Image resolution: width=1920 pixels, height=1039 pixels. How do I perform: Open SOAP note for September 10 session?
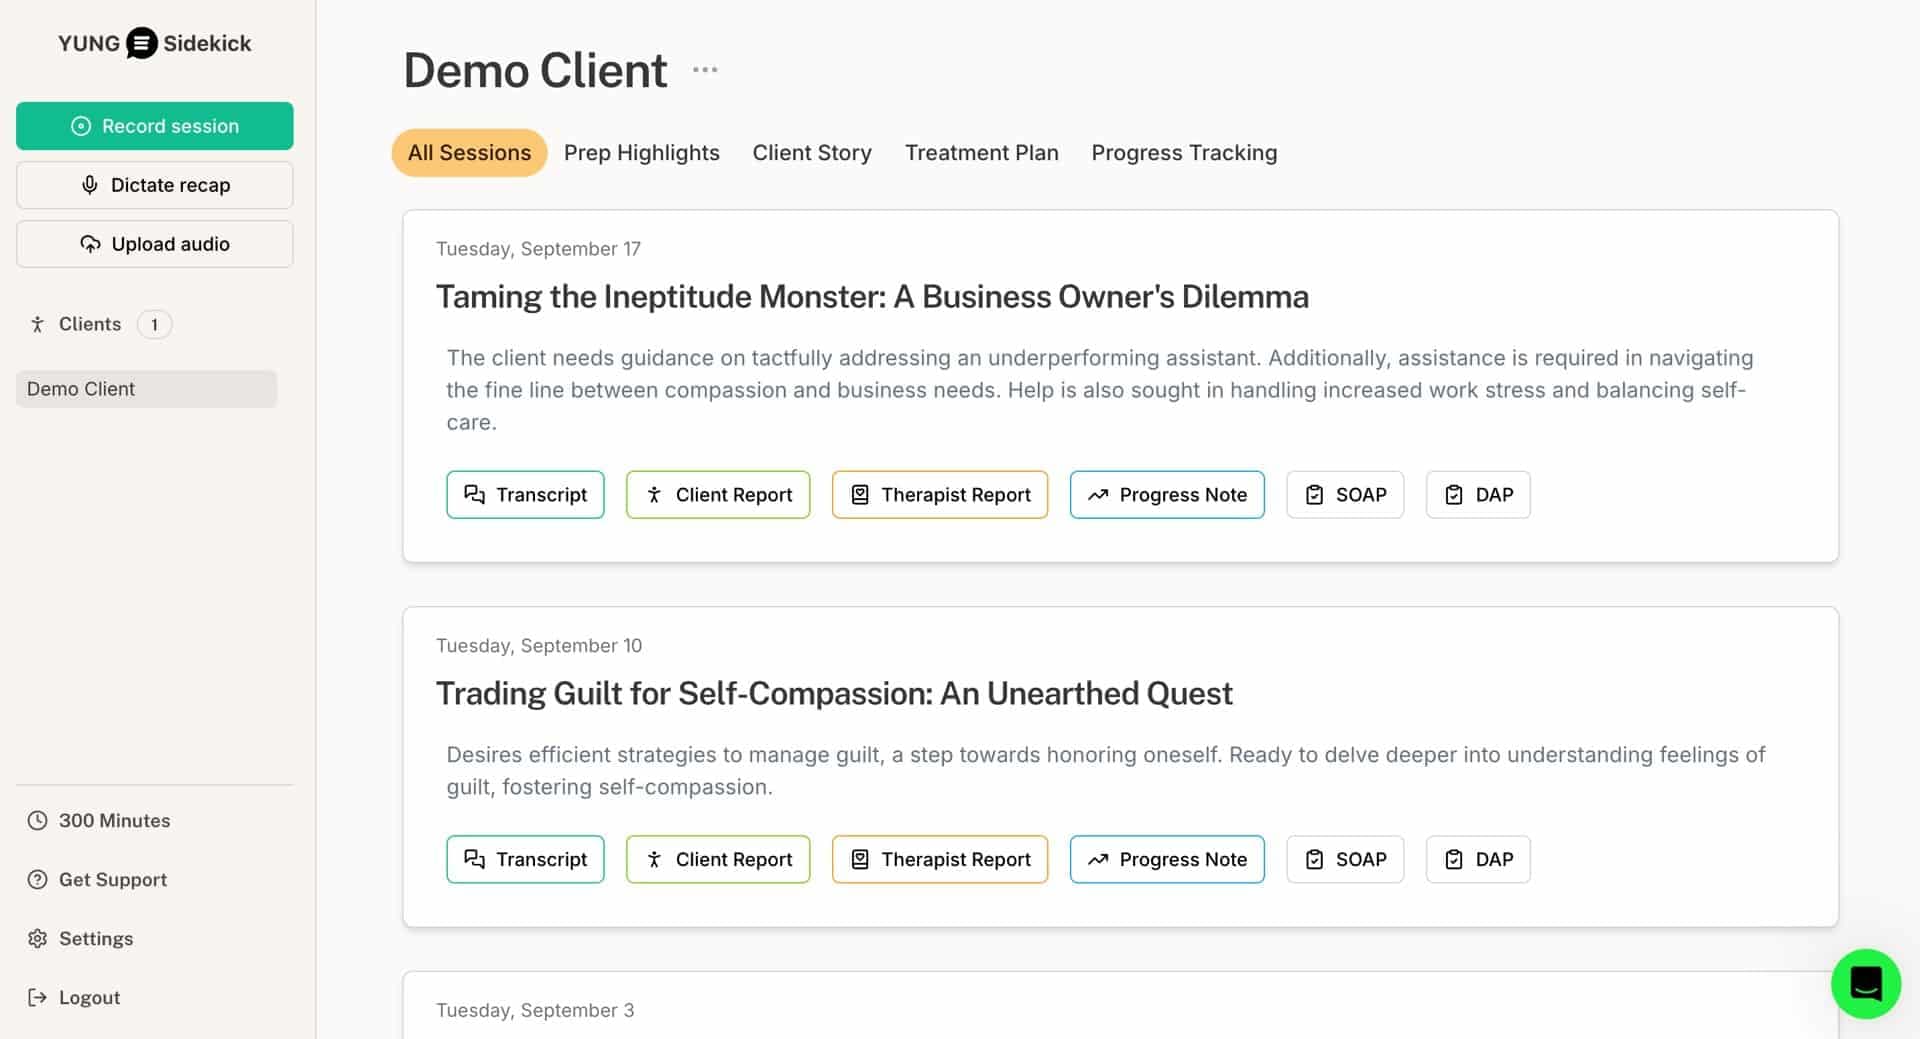[1344, 860]
